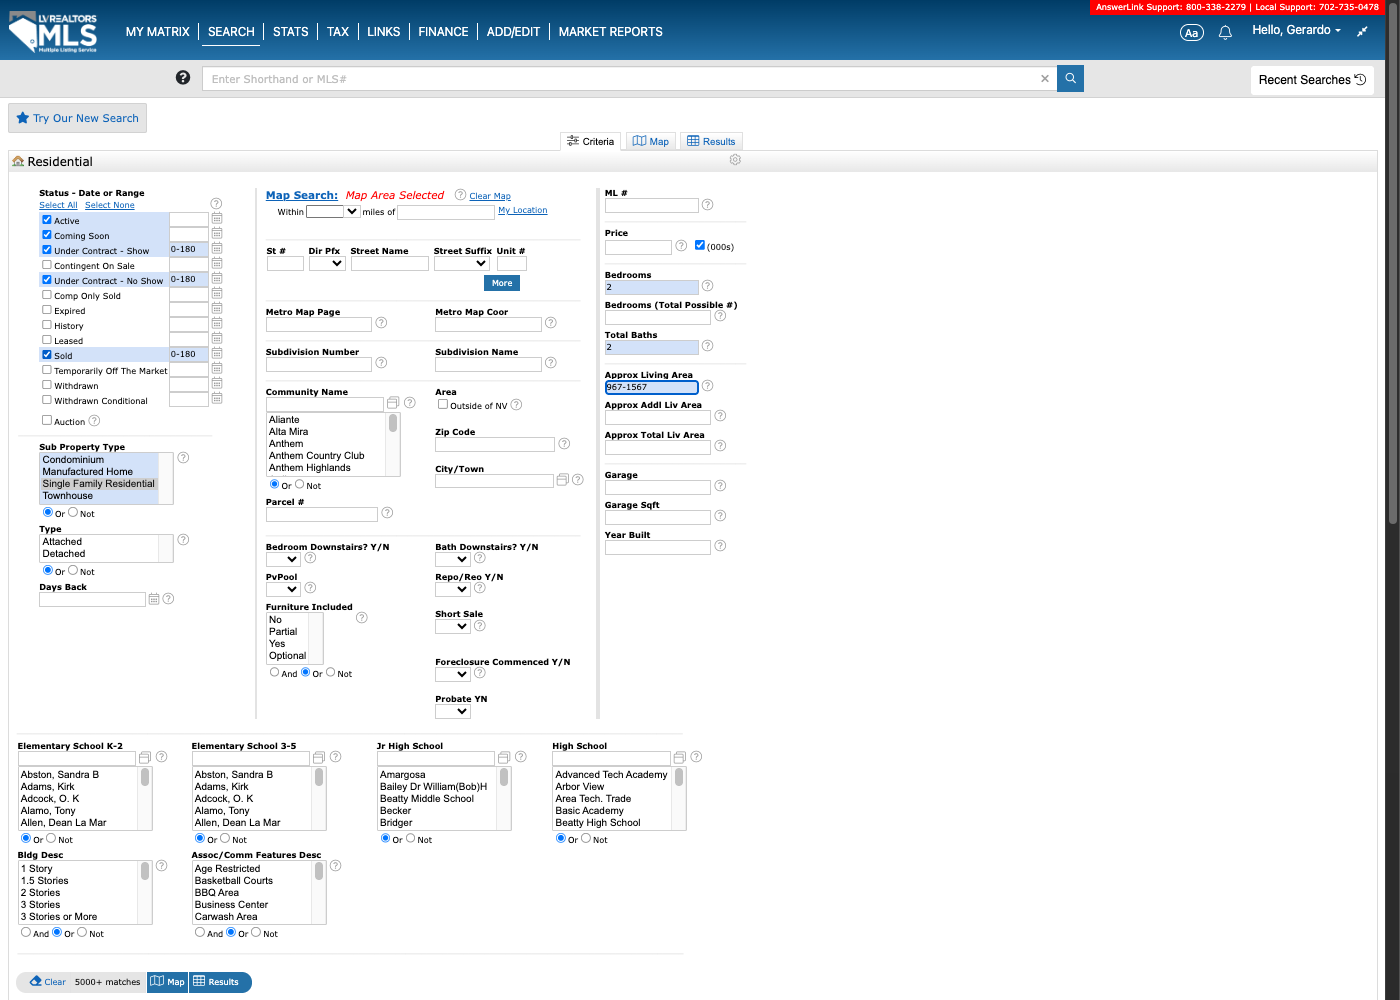Open Recent Searches
The width and height of the screenshot is (1400, 1000).
(1312, 80)
